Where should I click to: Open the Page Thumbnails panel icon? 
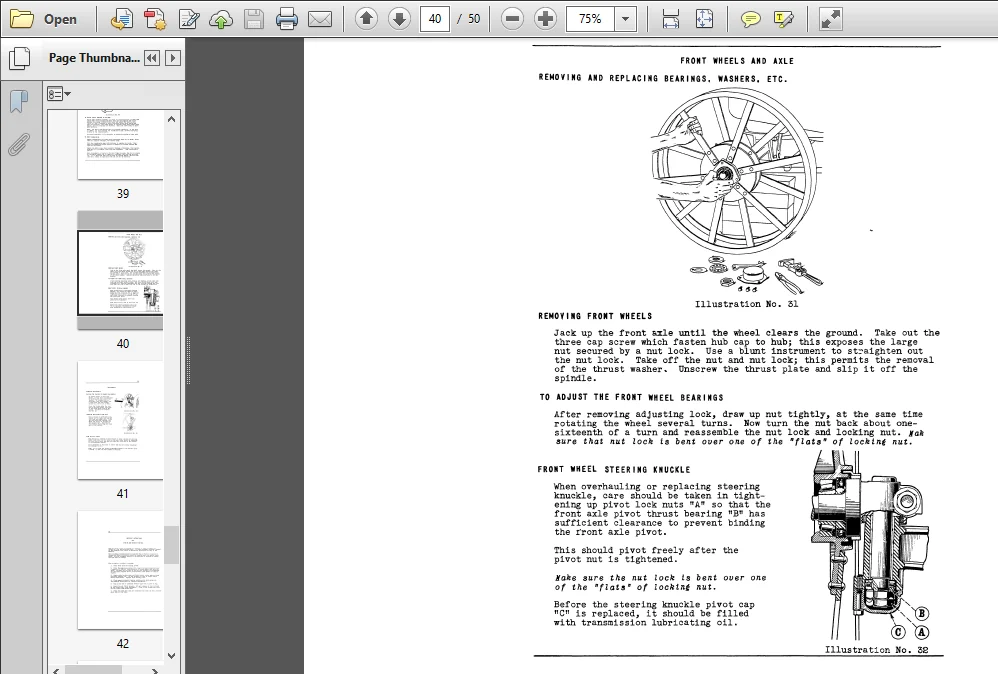click(19, 59)
